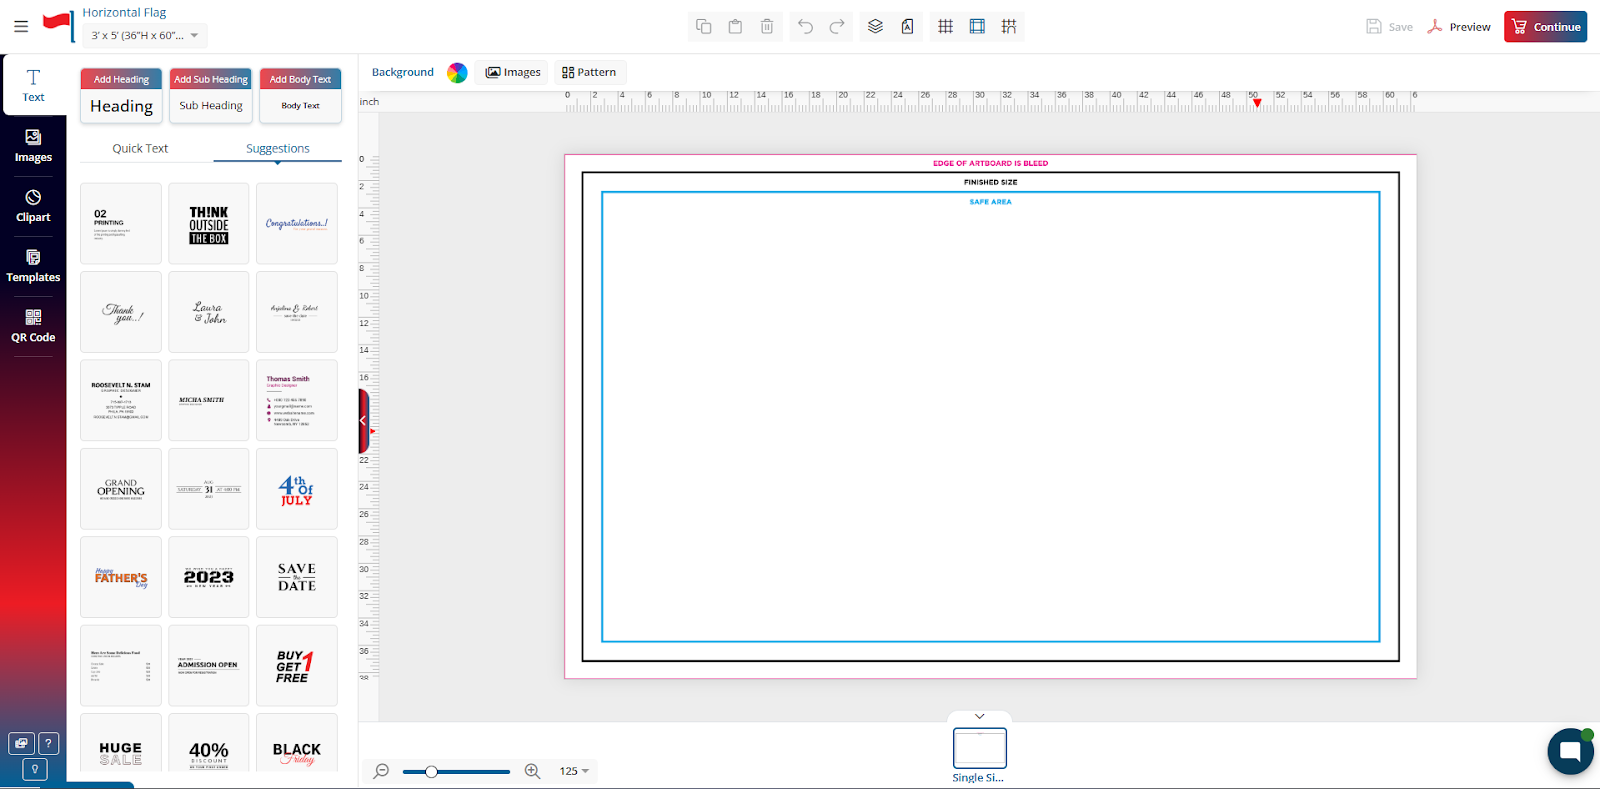Zoom out with the minus magnifier
1600x789 pixels.
click(381, 771)
